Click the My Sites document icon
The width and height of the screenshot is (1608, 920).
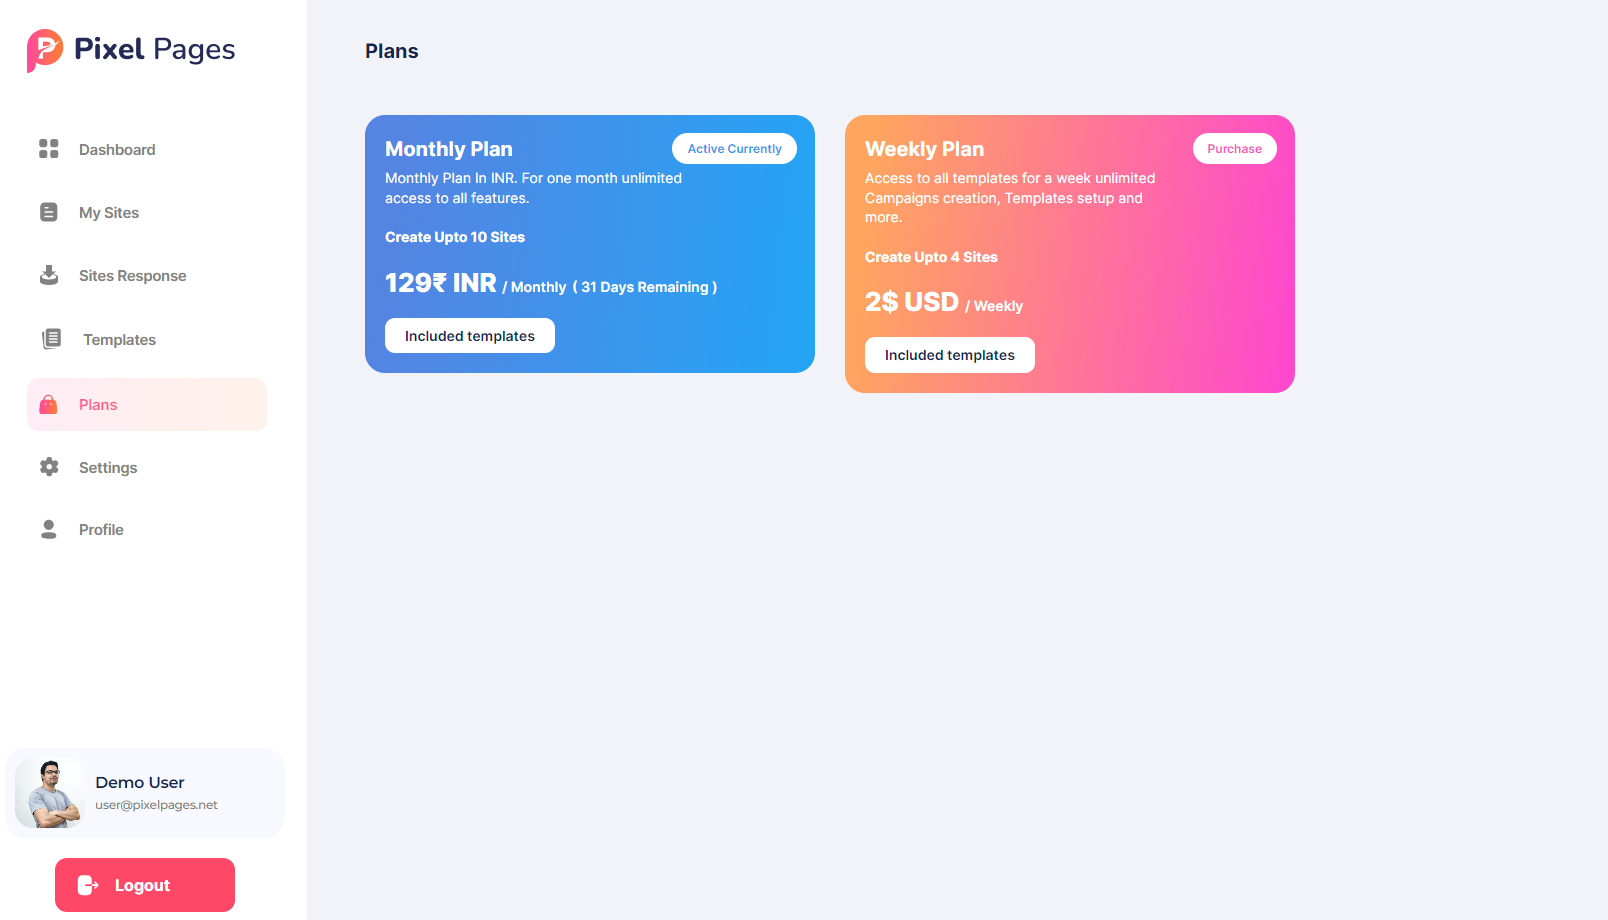pos(49,212)
